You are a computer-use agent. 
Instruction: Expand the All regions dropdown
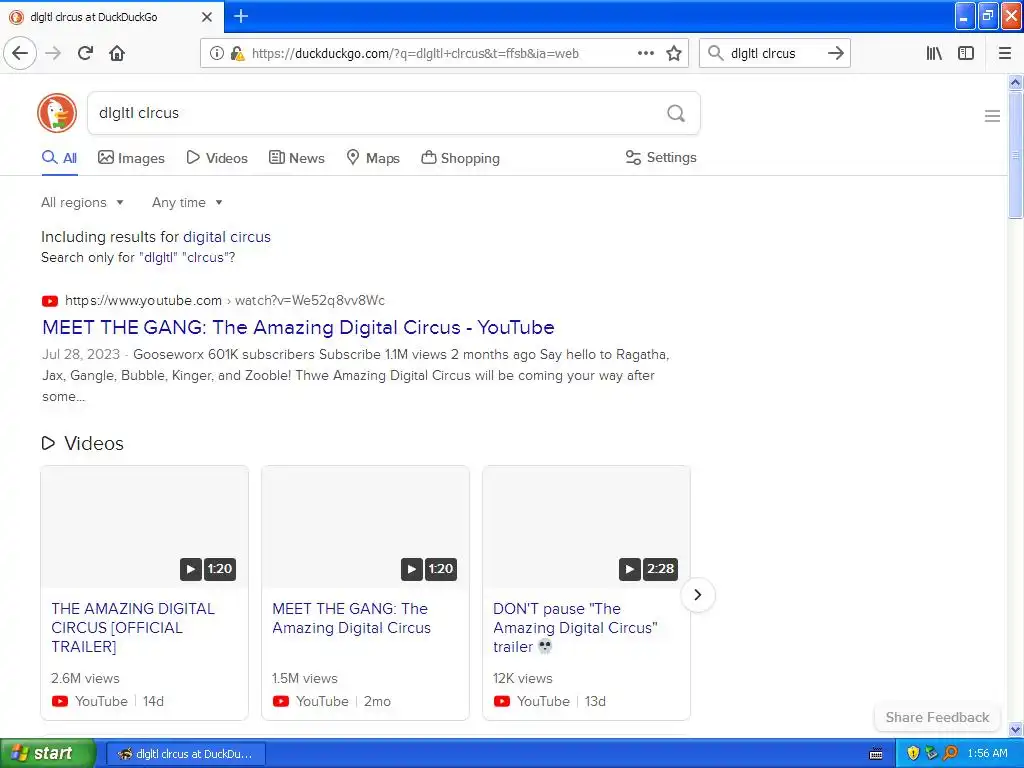pyautogui.click(x=82, y=202)
